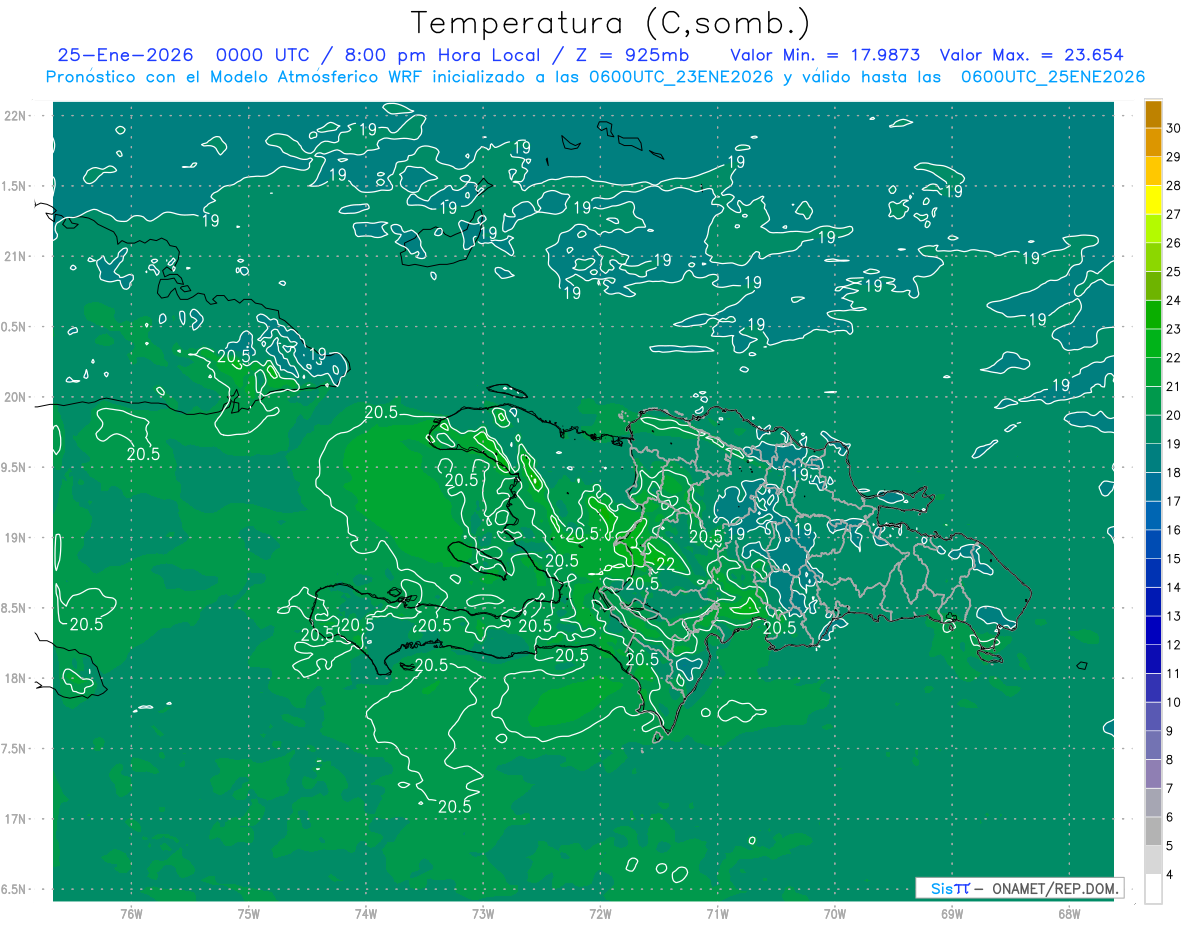Click the title 'Temperatura (C,somb.)'
Image resolution: width=1200 pixels, height=927 pixels.
pos(611,23)
